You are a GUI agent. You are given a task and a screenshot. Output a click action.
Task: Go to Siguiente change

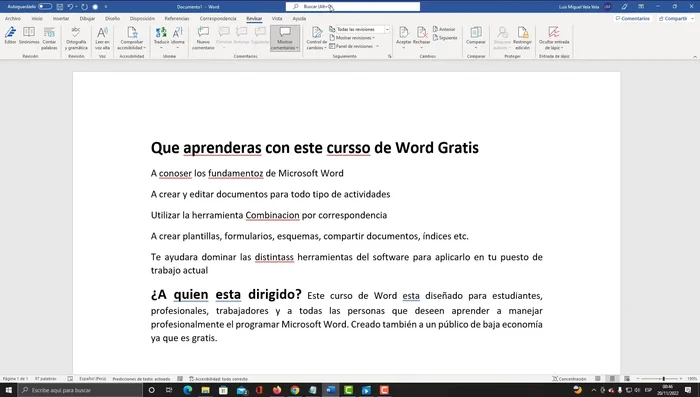(445, 38)
